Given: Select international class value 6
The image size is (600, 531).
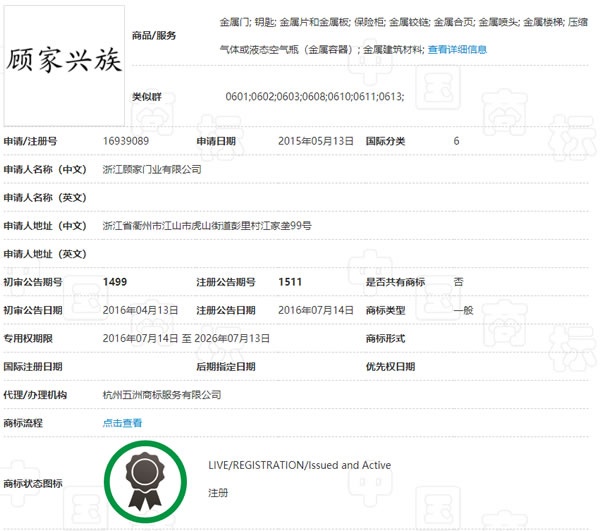Looking at the screenshot, I should (456, 141).
